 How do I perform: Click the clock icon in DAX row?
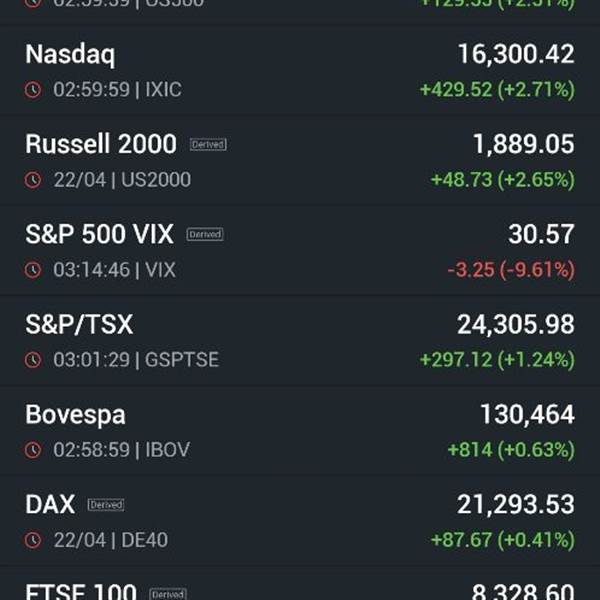pos(33,540)
